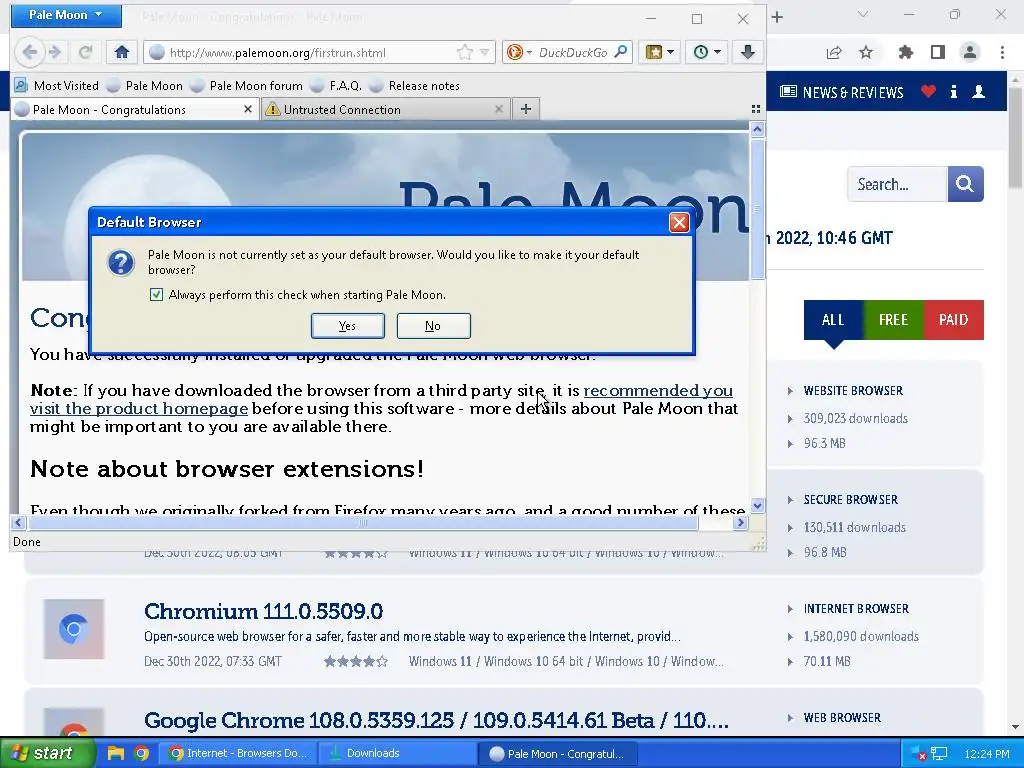Click the DuckDuckGo search input field
This screenshot has height=768, width=1024.
click(573, 53)
